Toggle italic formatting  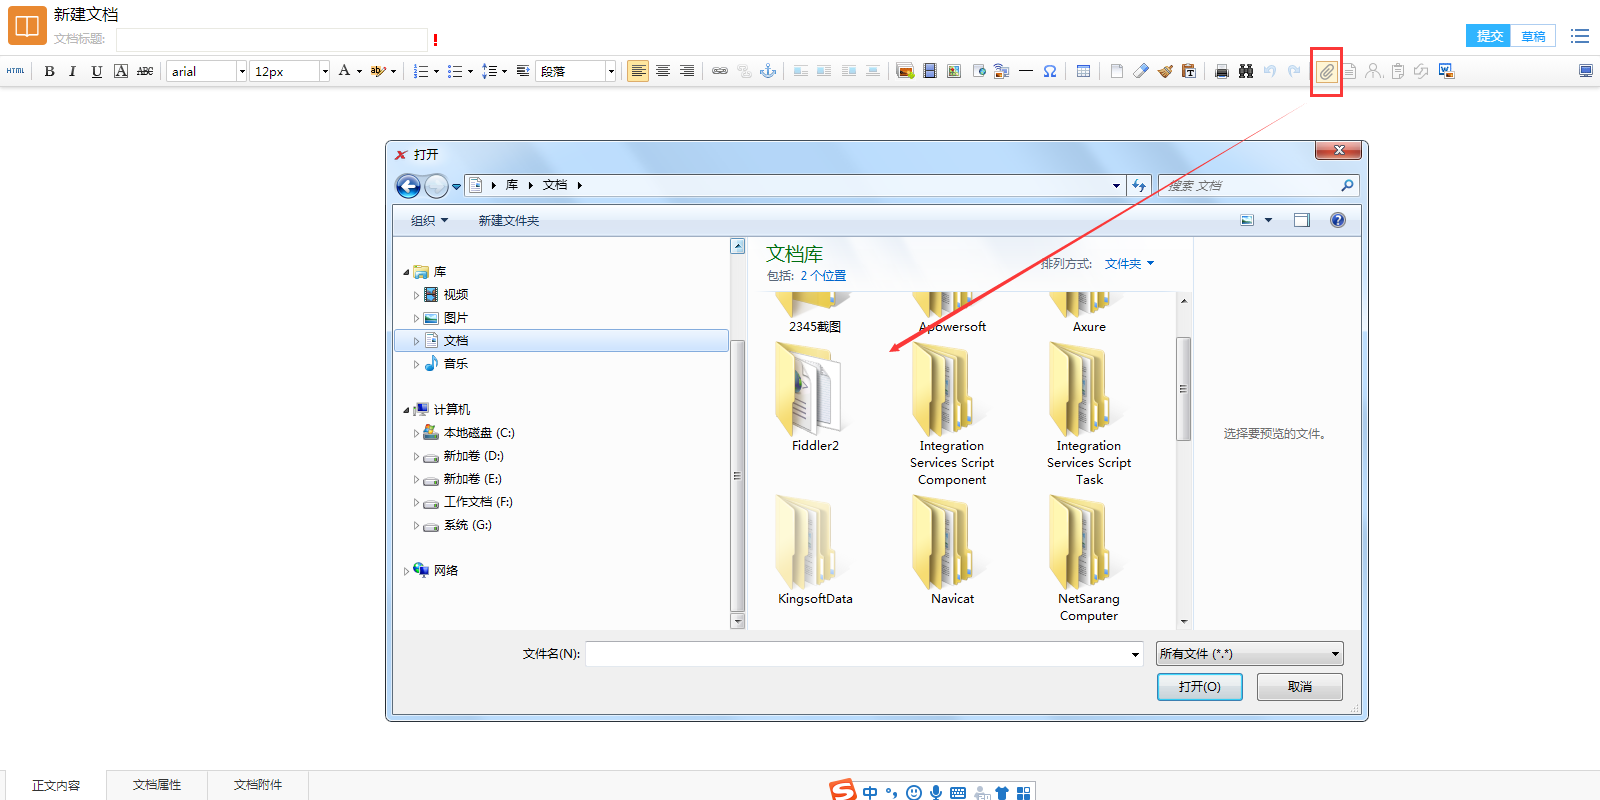pos(72,71)
